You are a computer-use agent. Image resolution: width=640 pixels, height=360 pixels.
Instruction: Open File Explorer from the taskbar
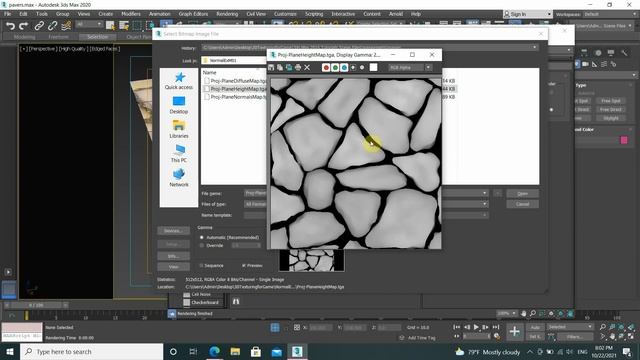coord(235,351)
